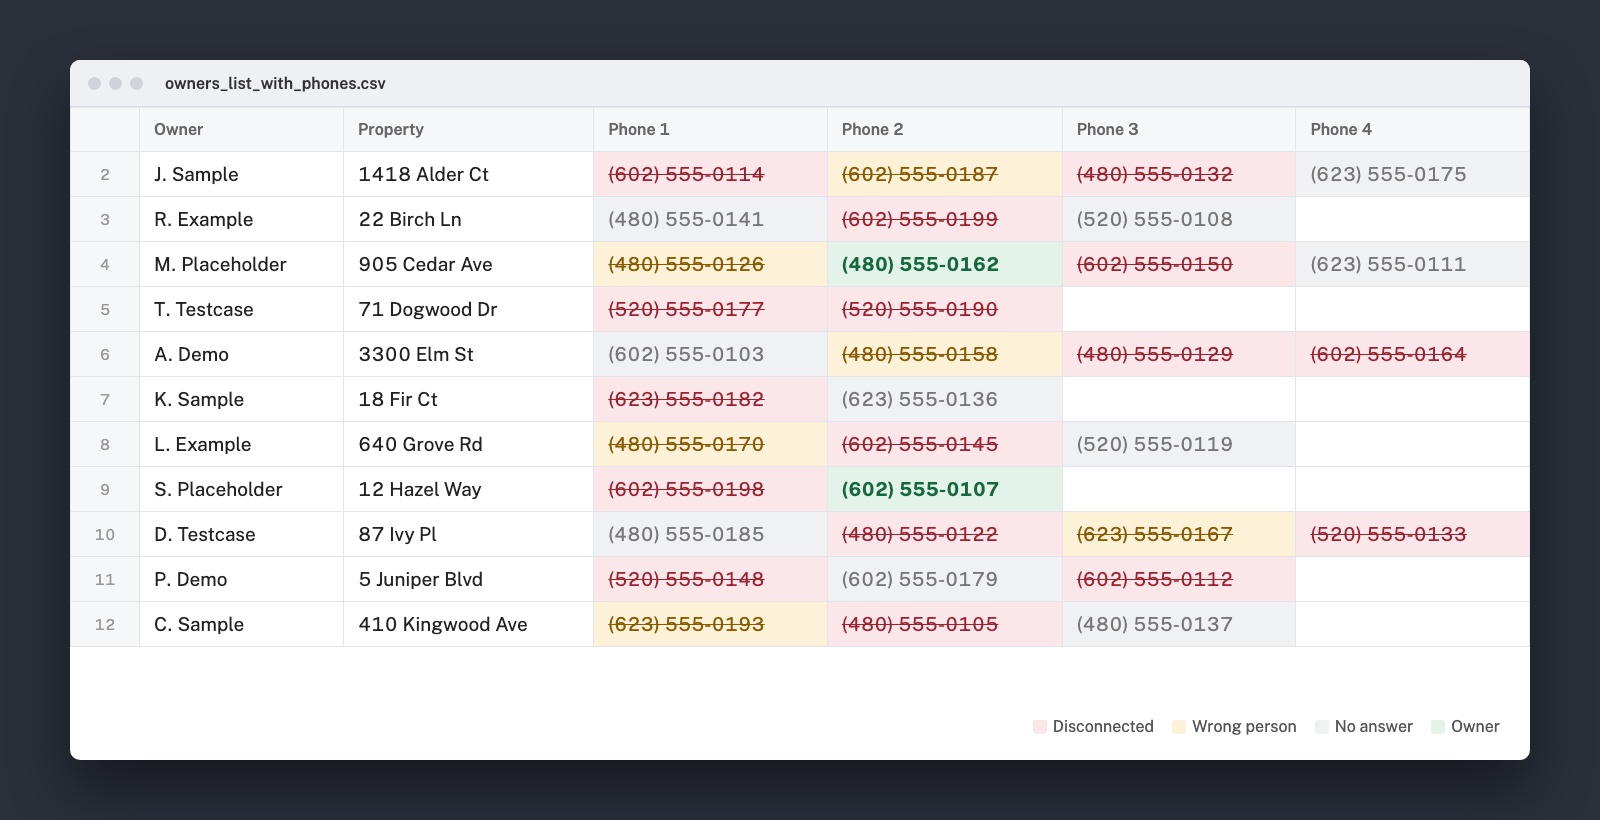The image size is (1600, 820).
Task: Select the Phone 1 column header
Action: (x=710, y=129)
